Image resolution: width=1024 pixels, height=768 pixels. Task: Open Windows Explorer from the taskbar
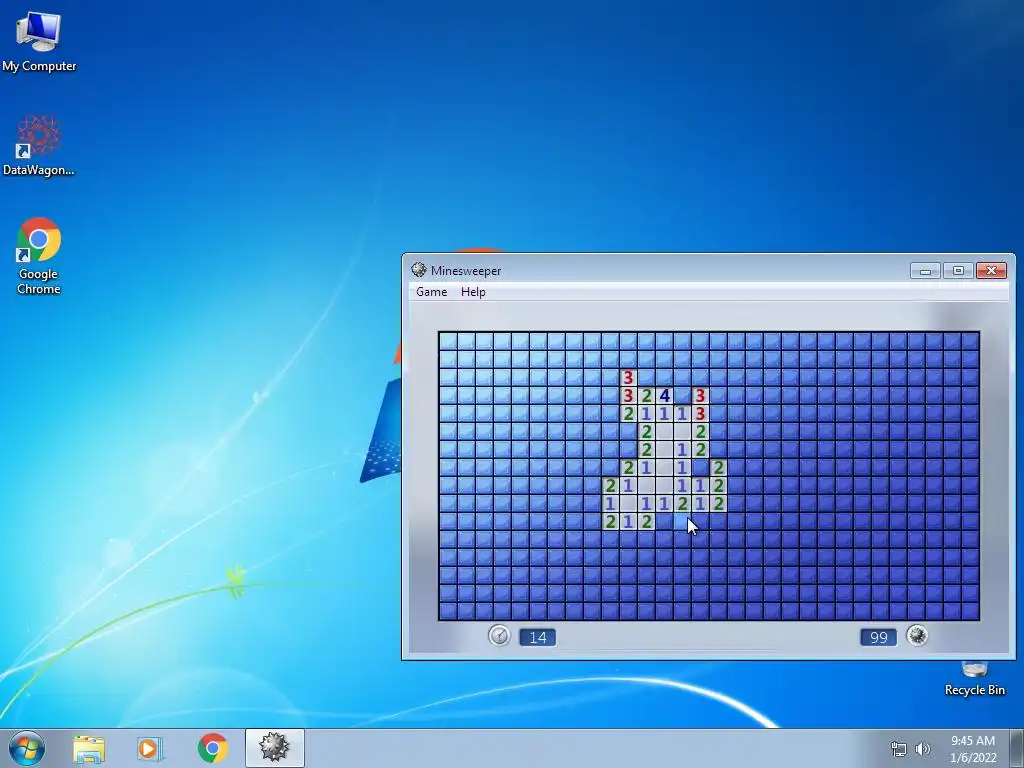coord(89,749)
